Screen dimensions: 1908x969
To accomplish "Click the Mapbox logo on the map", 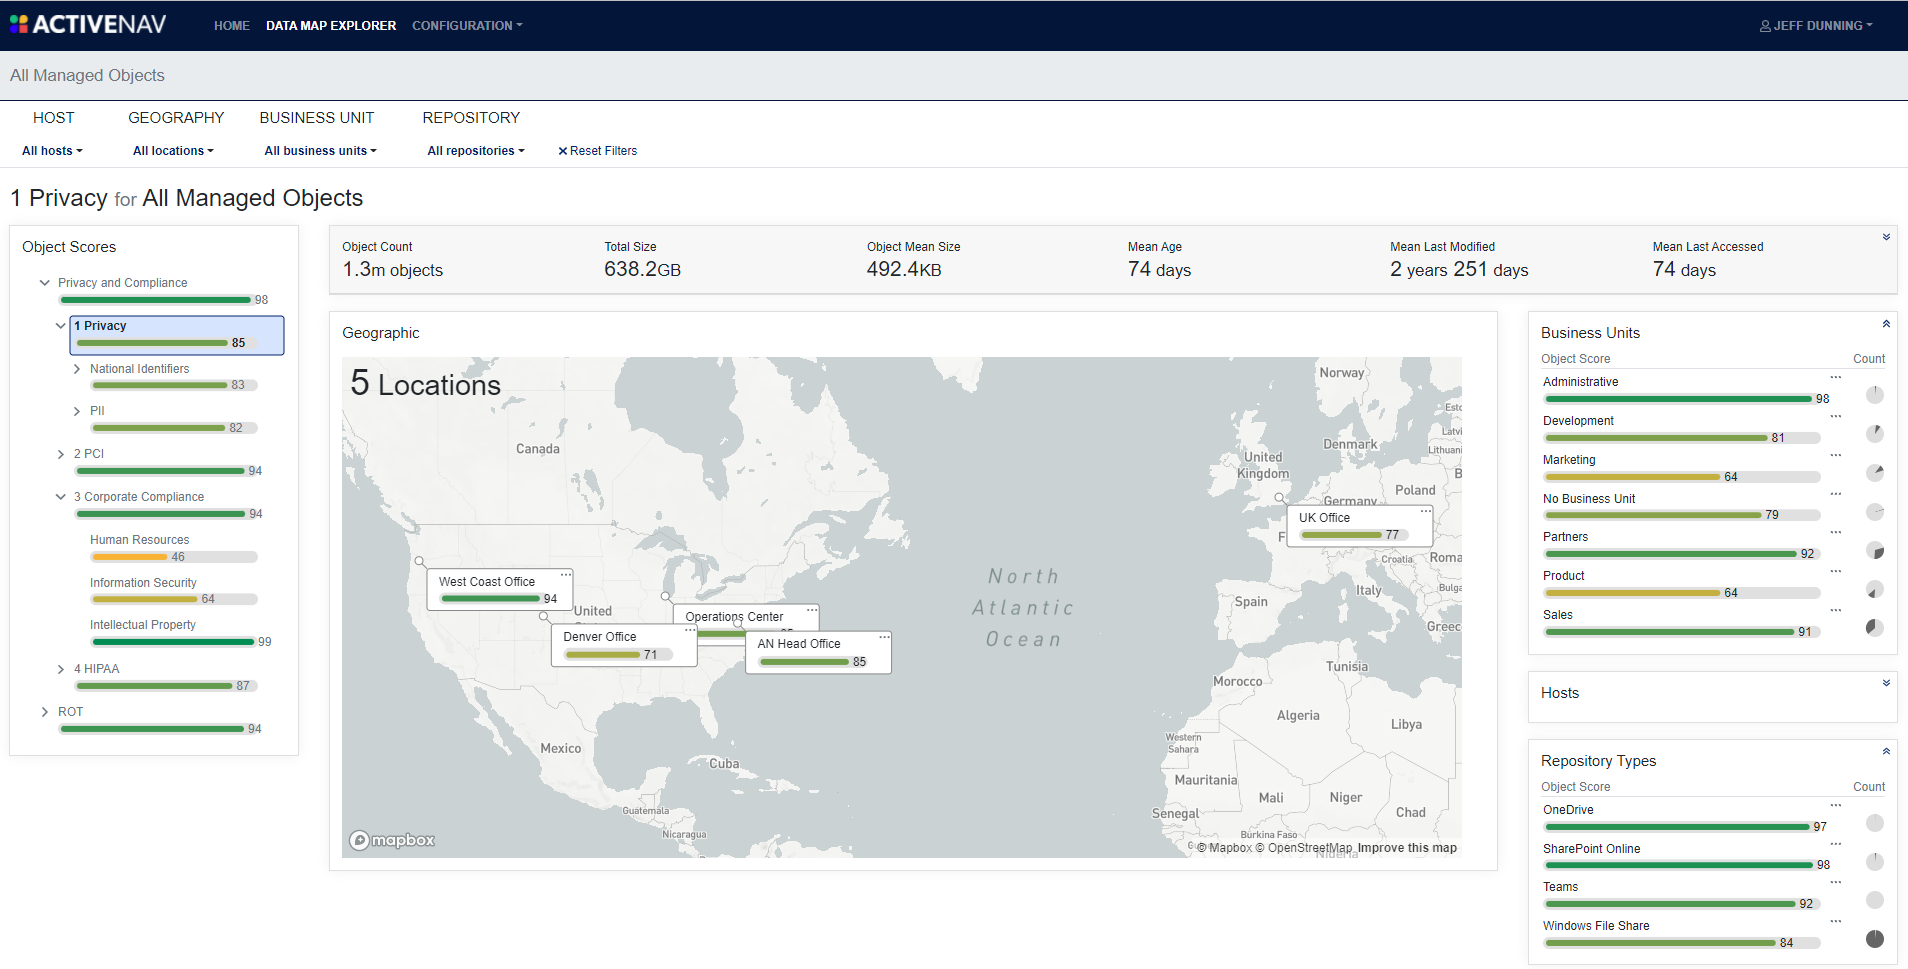I will [x=392, y=840].
